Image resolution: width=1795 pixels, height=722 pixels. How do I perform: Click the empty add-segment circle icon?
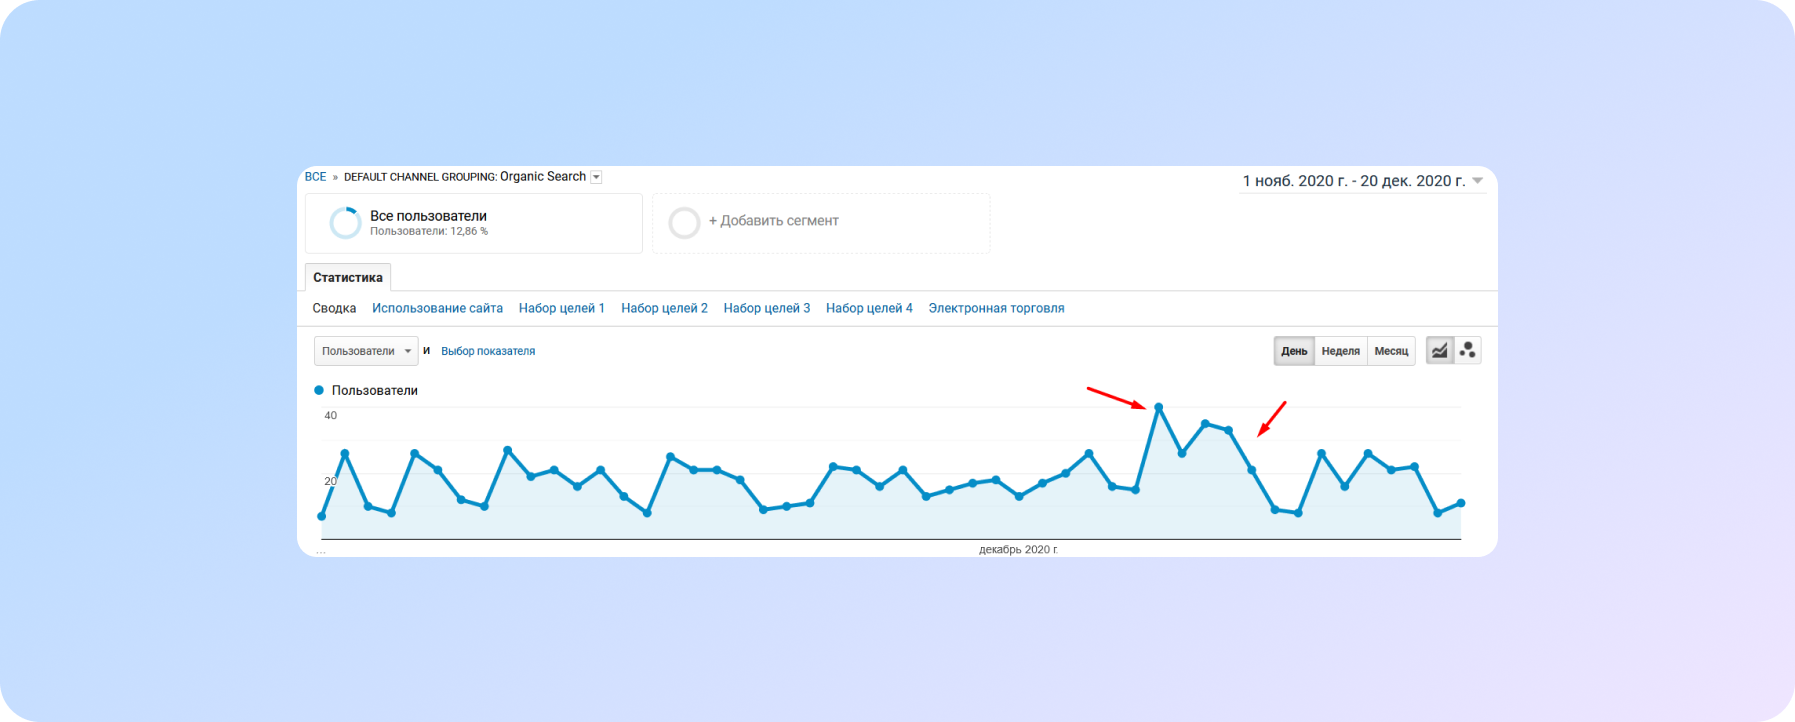point(684,222)
